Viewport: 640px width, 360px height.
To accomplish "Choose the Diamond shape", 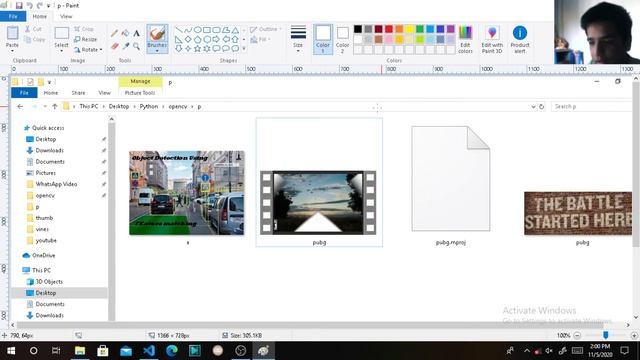I will [188, 40].
